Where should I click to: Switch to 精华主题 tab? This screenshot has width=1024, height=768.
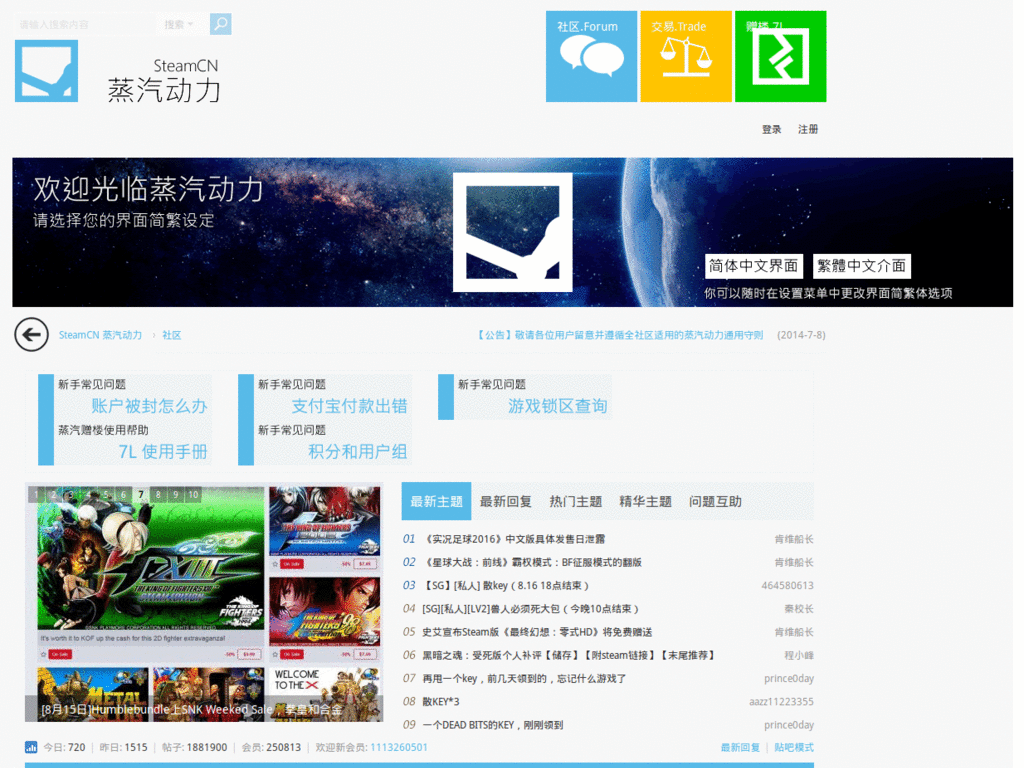tap(645, 502)
